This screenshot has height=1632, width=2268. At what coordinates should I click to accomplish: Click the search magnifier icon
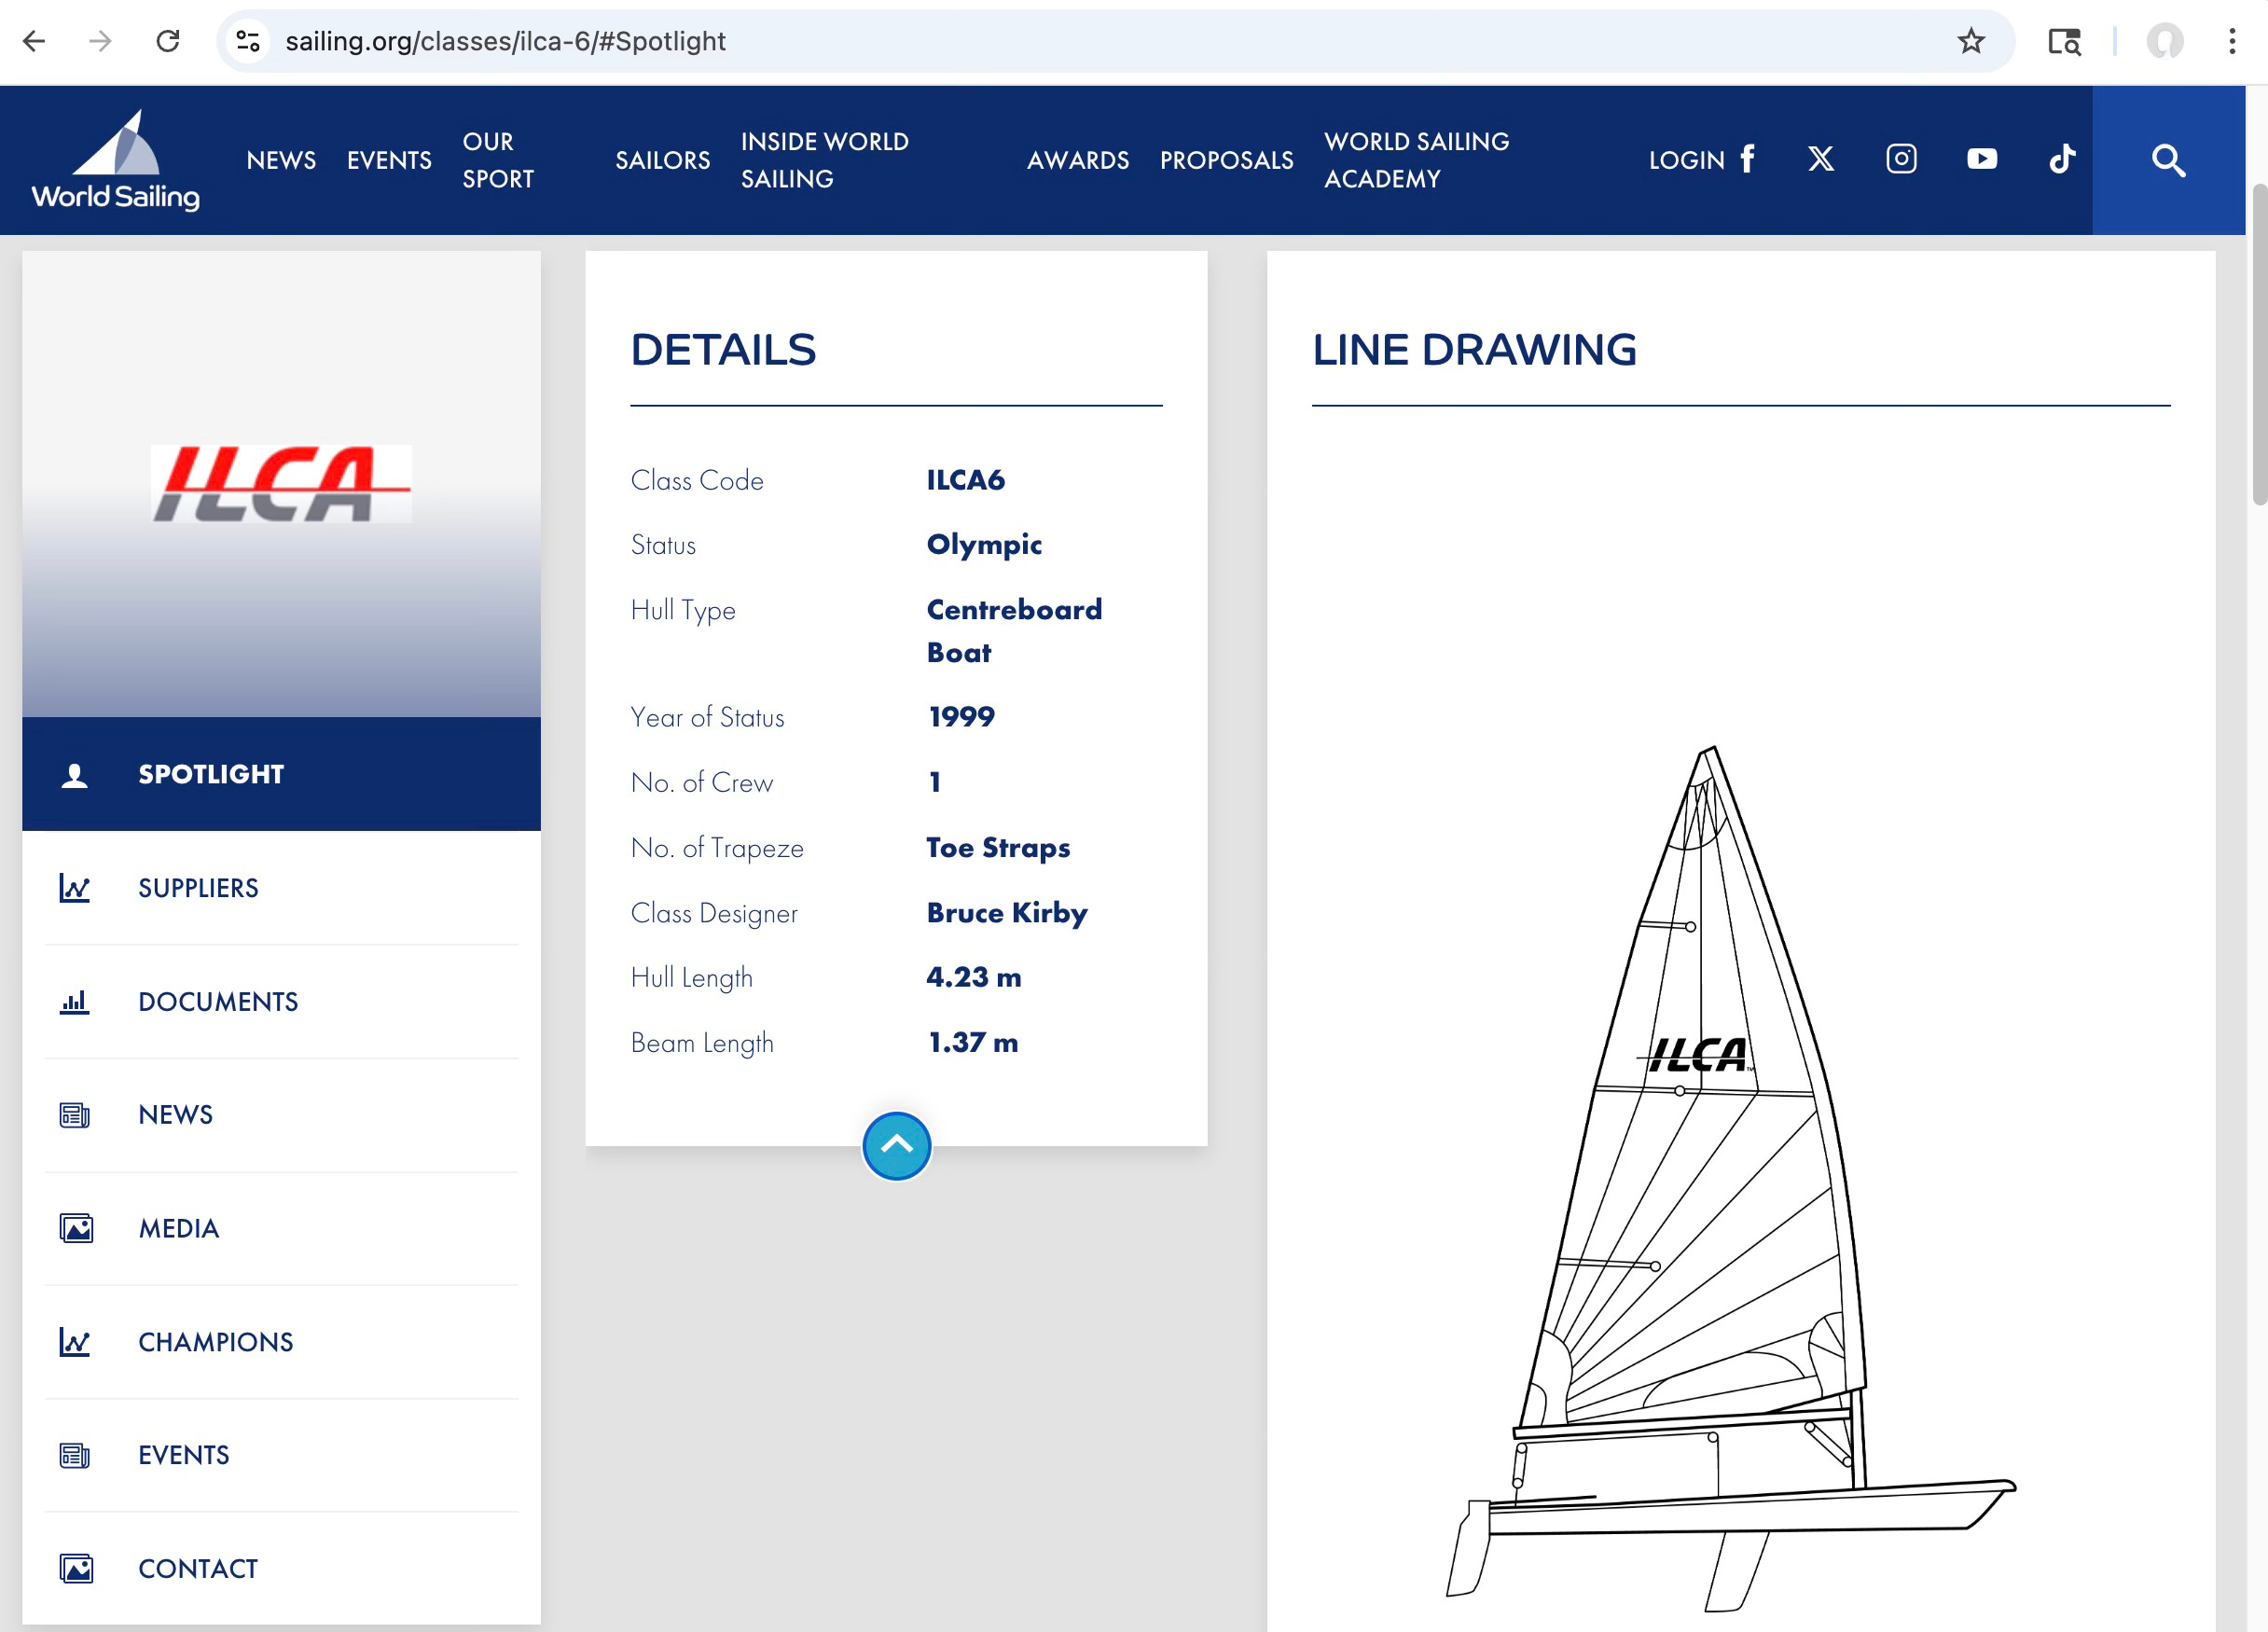[2167, 160]
